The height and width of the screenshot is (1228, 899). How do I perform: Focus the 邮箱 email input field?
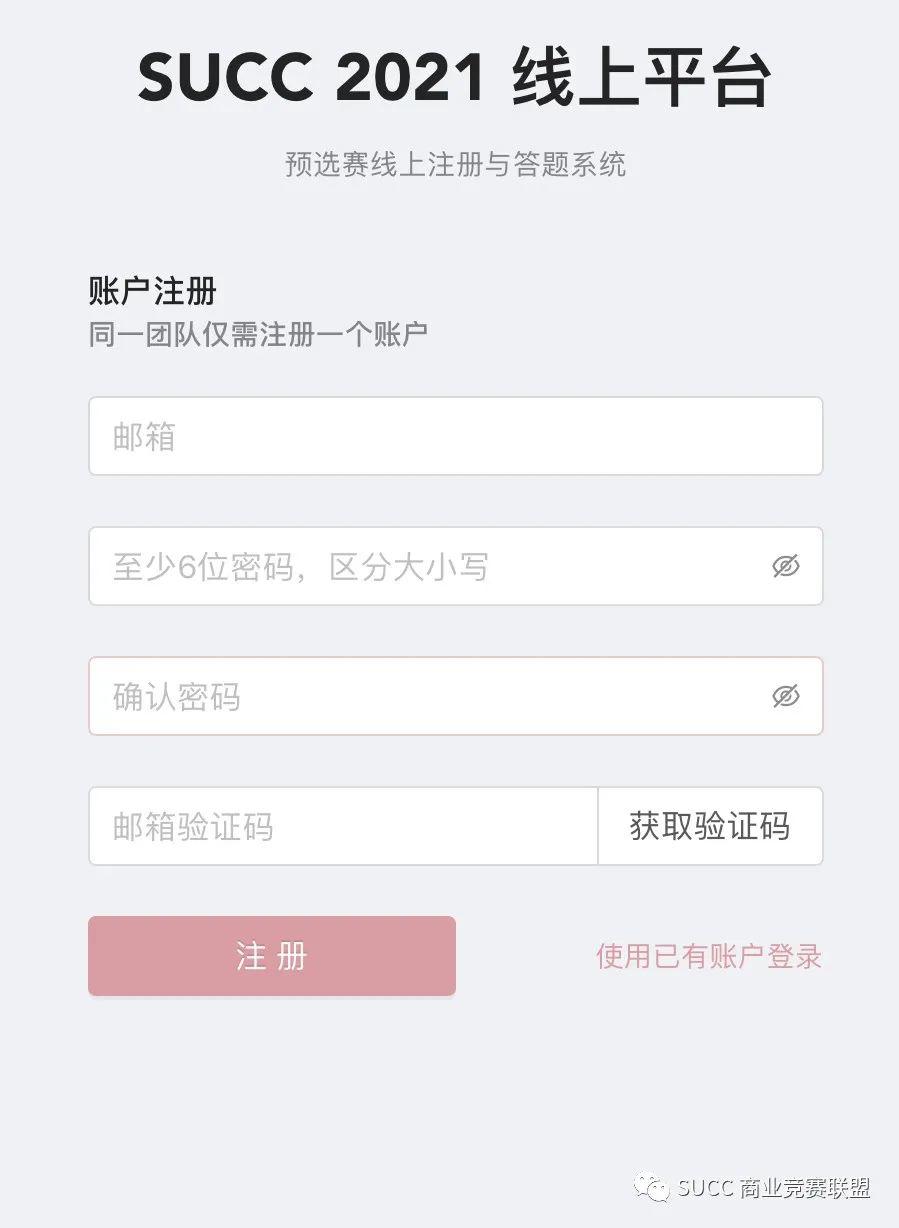pyautogui.click(x=455, y=436)
